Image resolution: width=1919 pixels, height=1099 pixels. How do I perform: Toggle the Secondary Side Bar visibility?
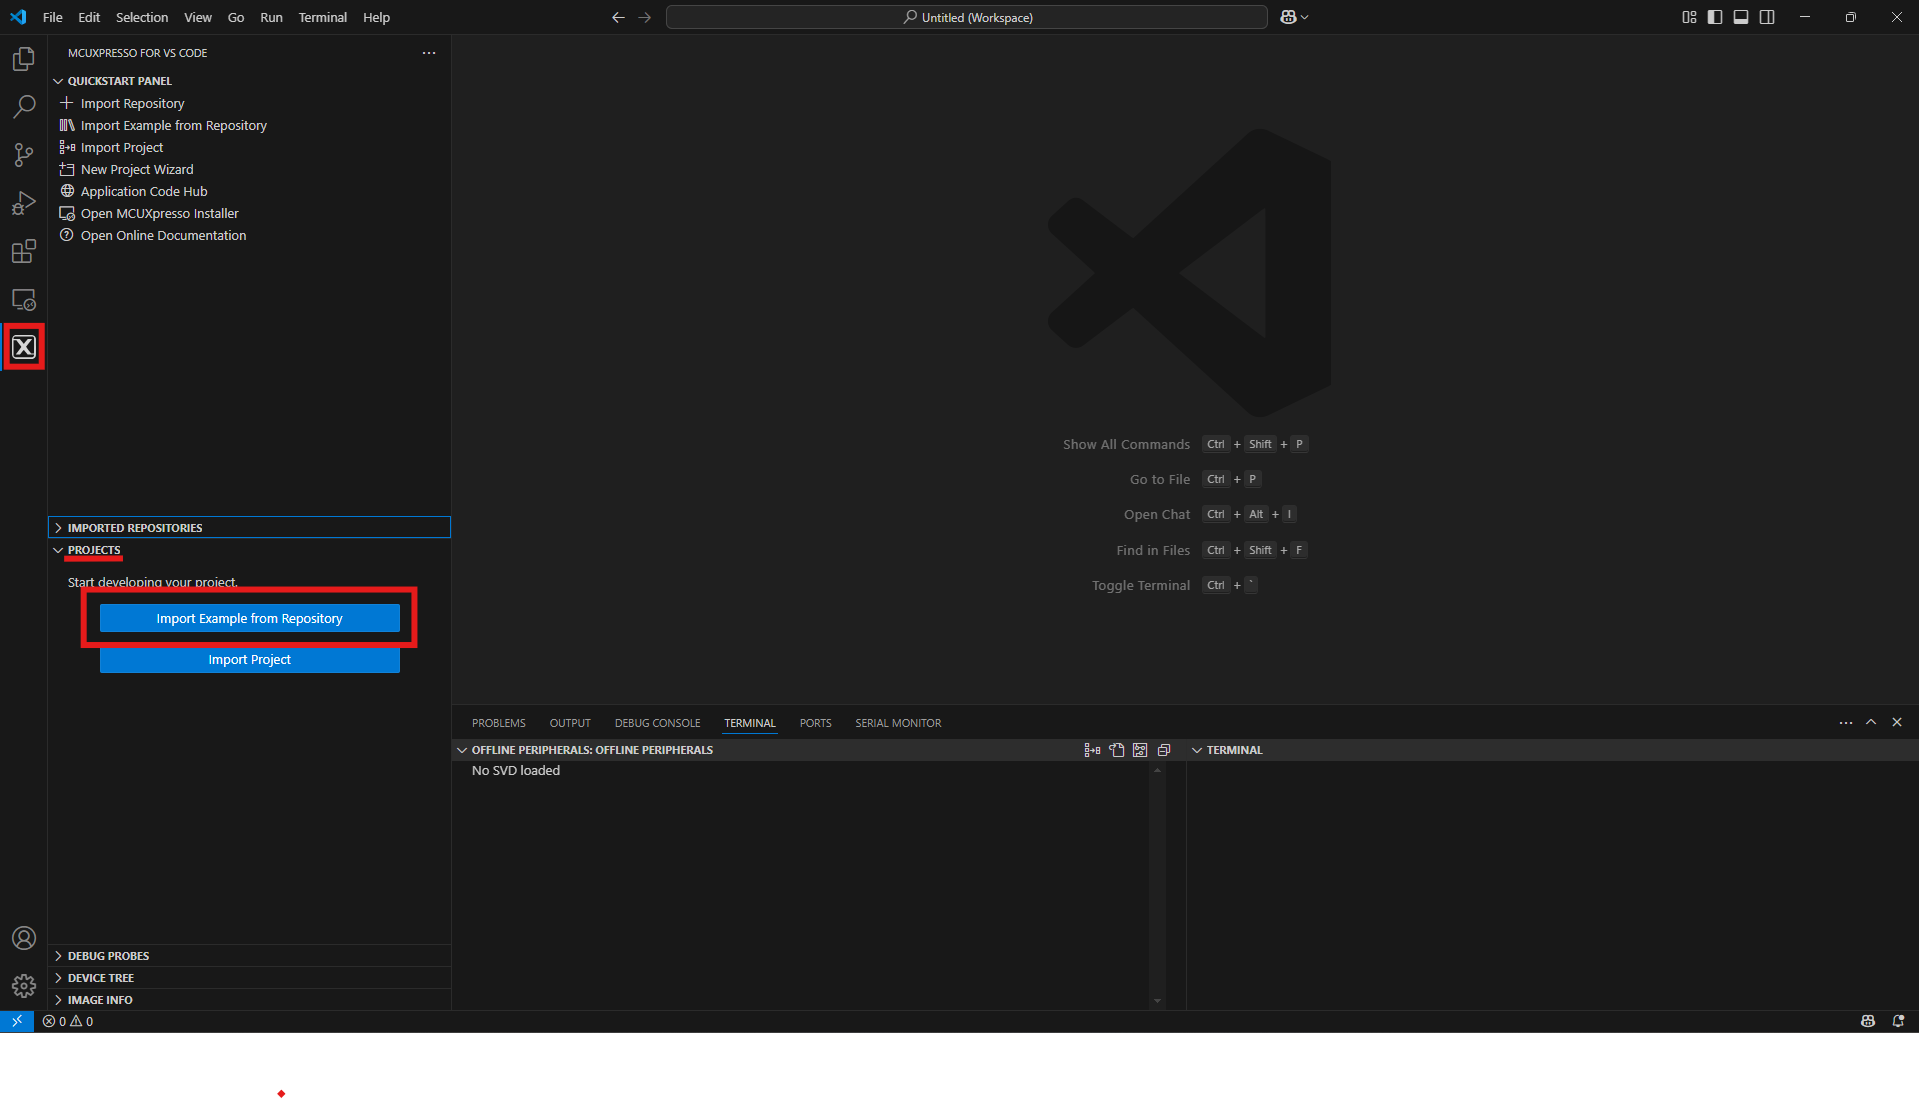[x=1768, y=17]
